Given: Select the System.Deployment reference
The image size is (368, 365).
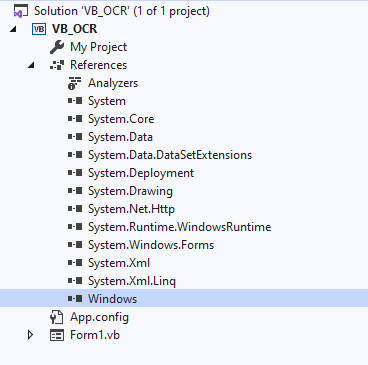Looking at the screenshot, I should (141, 173).
